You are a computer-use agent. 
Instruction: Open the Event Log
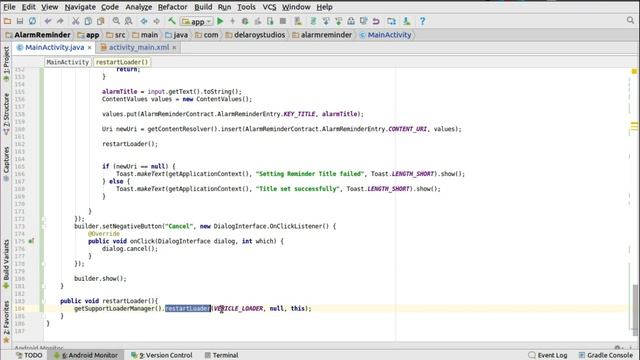548,355
